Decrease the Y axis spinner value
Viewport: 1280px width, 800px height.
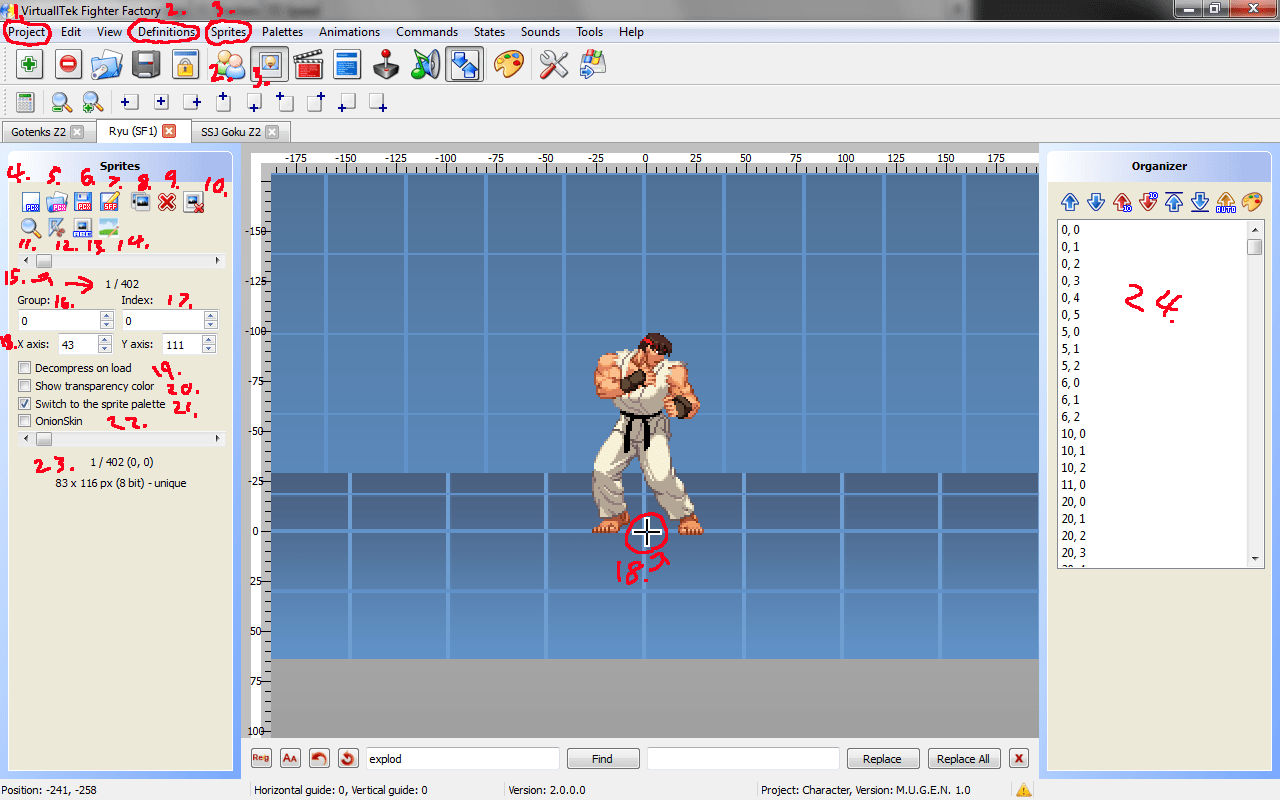(208, 349)
